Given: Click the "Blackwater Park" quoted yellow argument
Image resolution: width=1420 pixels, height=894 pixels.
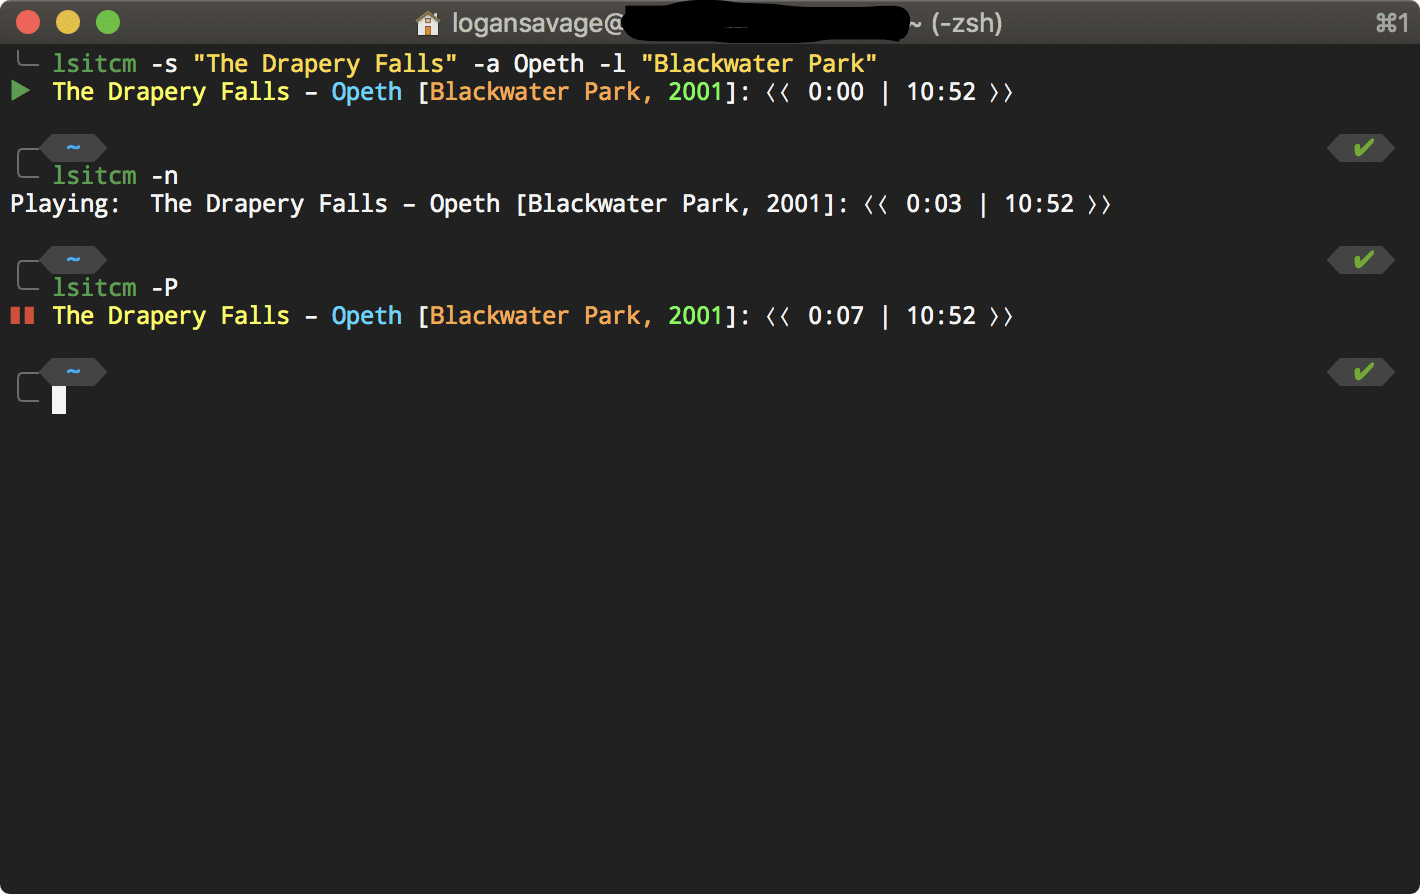Looking at the screenshot, I should point(759,64).
